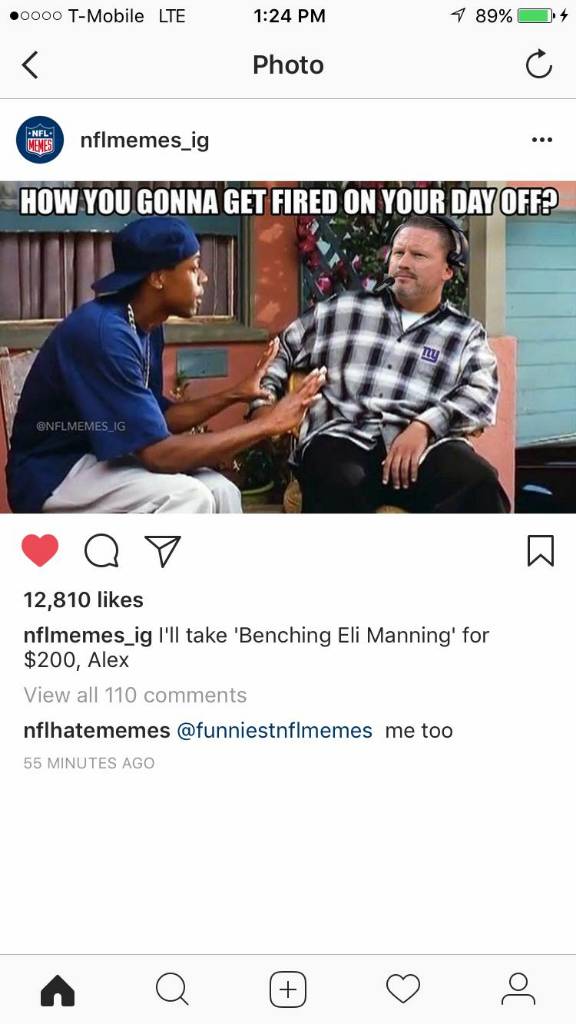Open nflmemes_ig username in post header
Viewport: 576px width, 1024px height.
144,140
